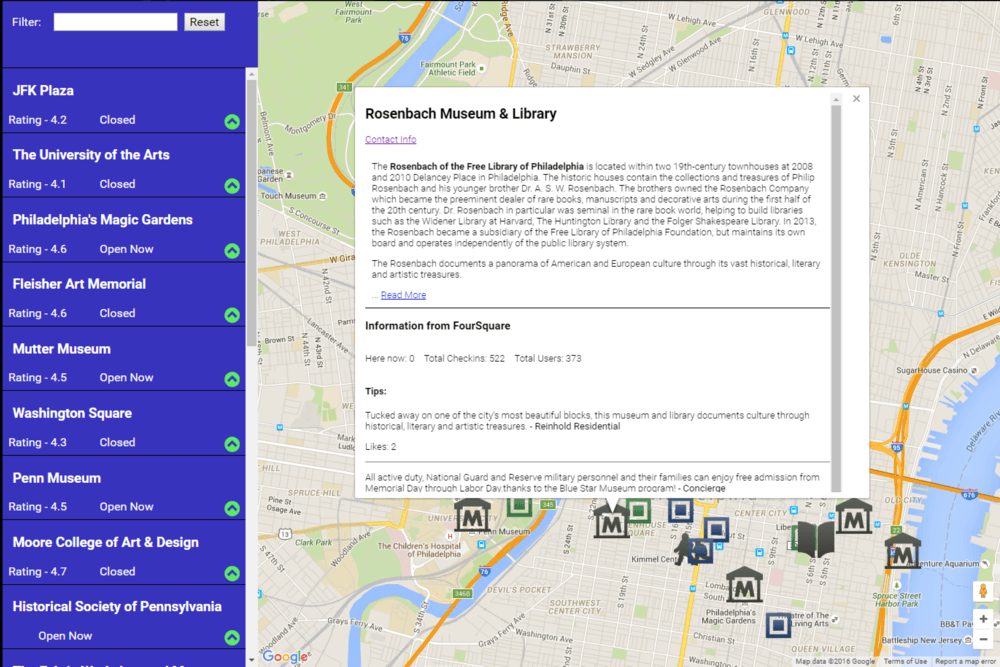Open the Contact Info link
1000x667 pixels.
pyautogui.click(x=390, y=139)
